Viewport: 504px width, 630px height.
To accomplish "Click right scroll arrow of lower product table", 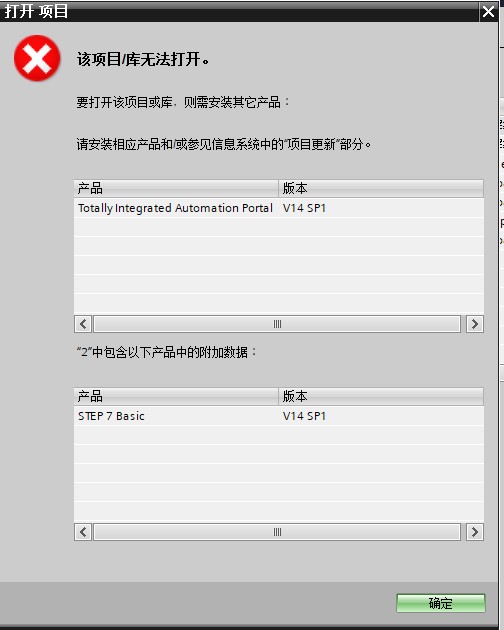I will click(475, 532).
